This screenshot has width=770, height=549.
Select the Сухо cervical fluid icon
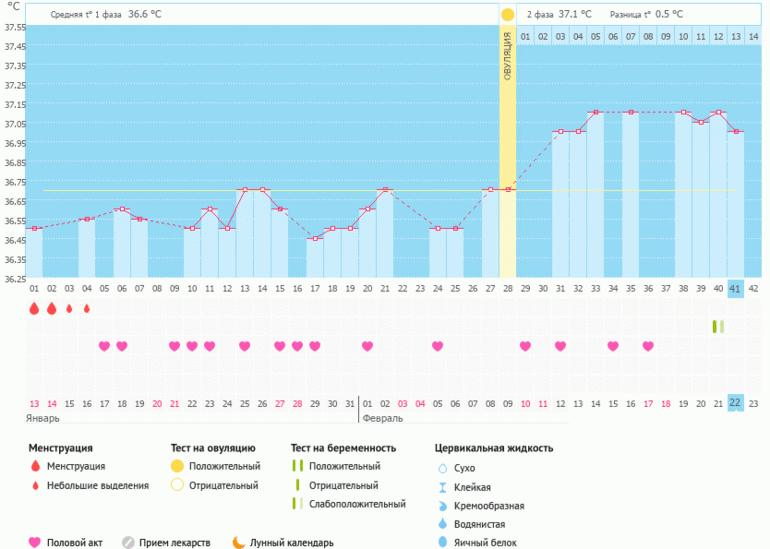tap(443, 467)
